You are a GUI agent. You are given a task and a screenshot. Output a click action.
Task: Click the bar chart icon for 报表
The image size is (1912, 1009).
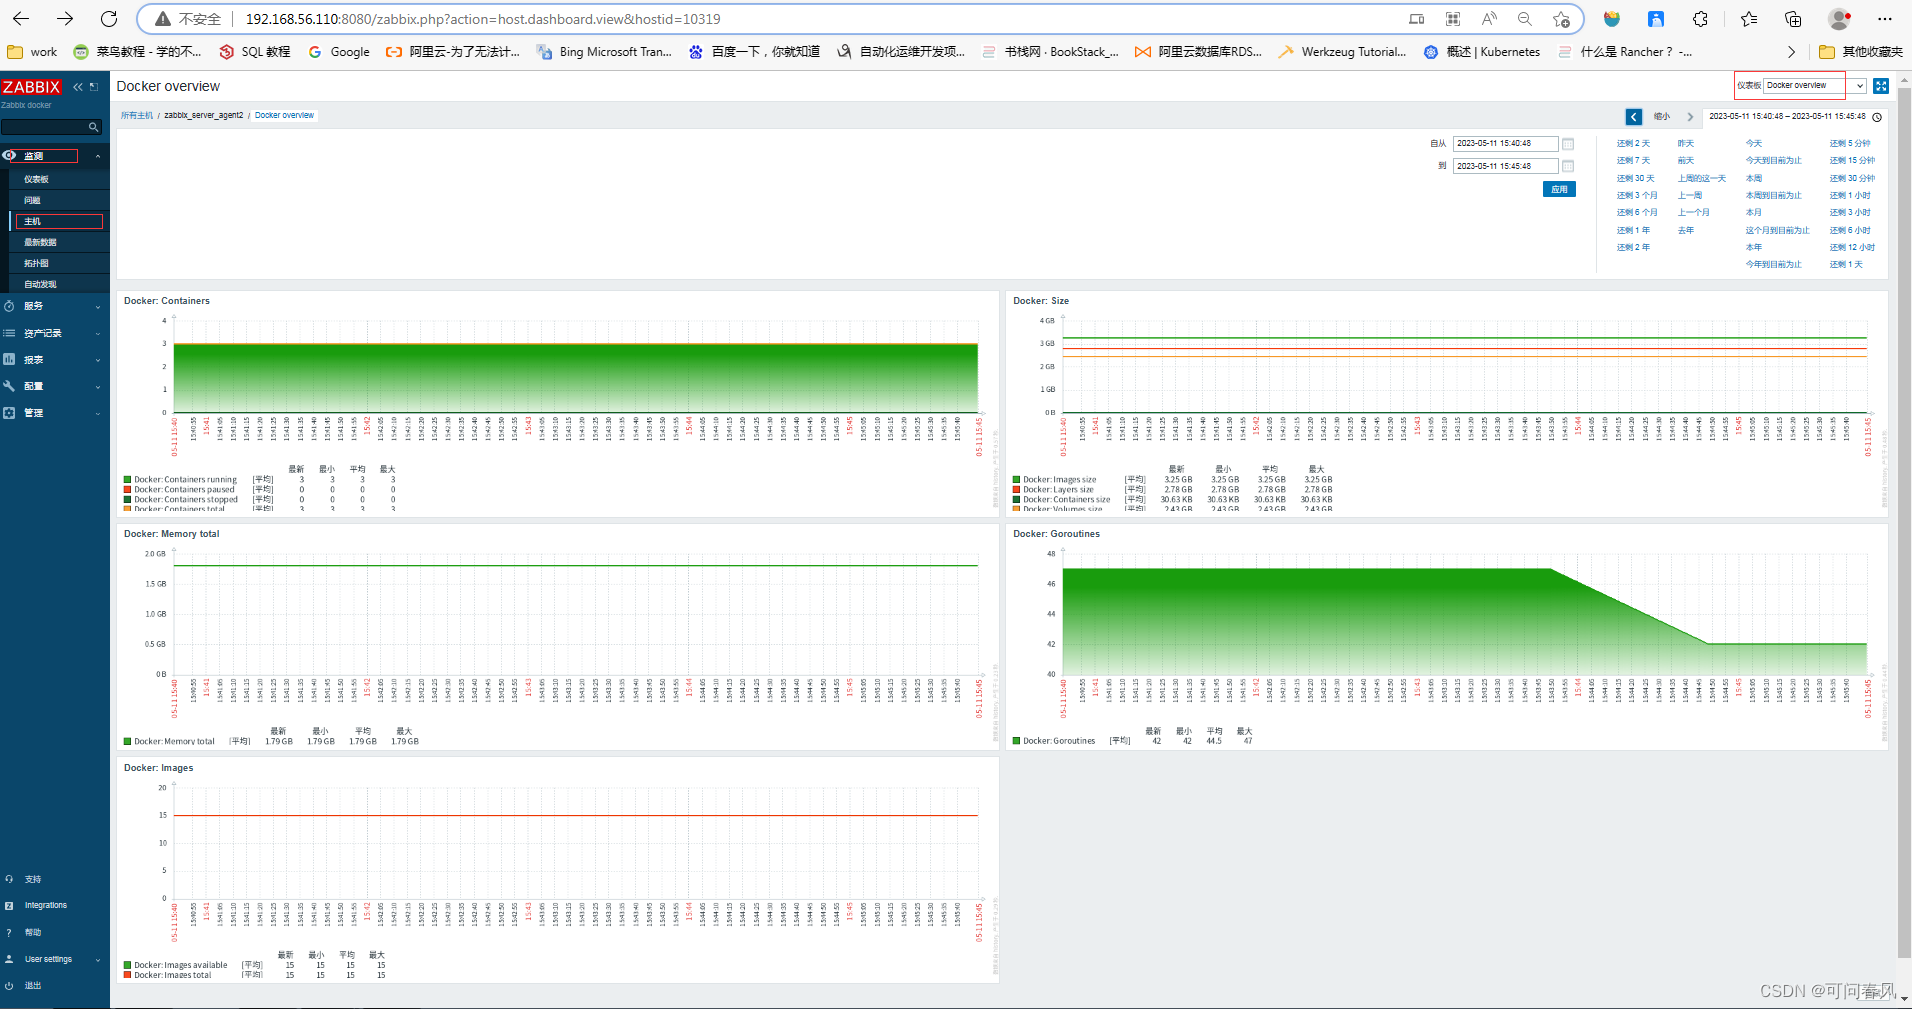pos(9,359)
